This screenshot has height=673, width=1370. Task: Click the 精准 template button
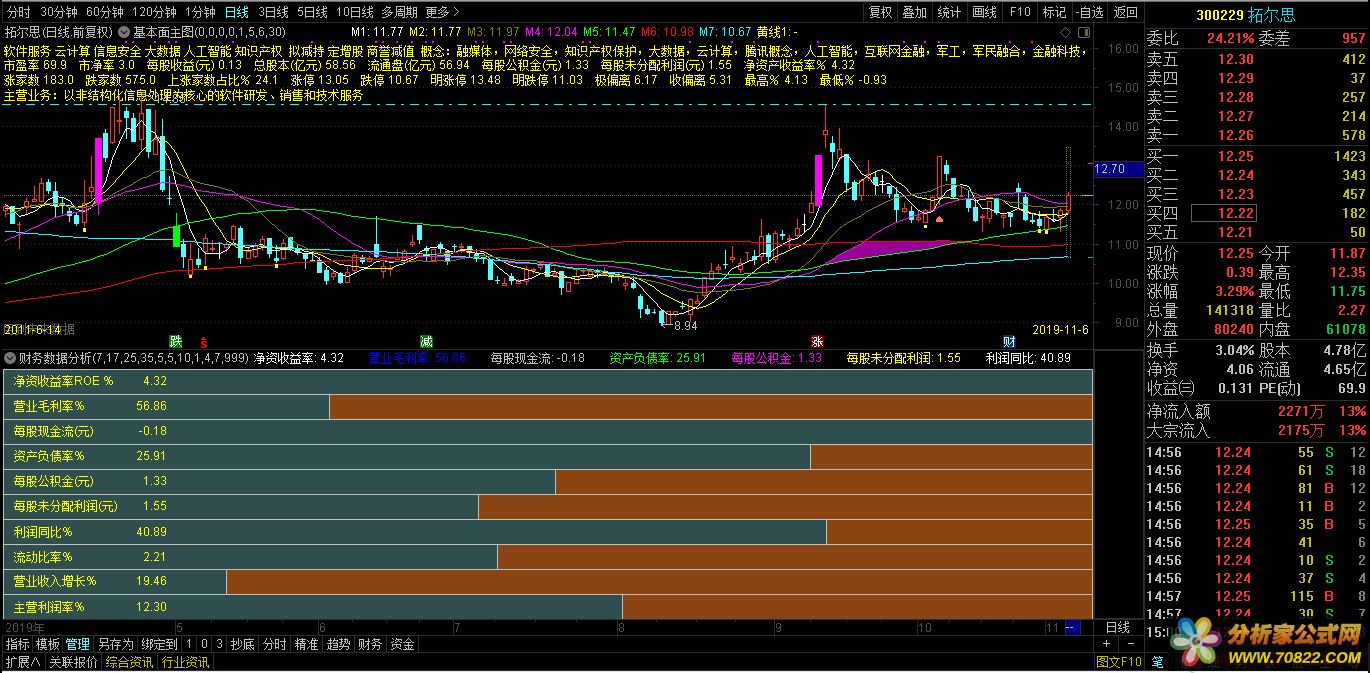click(x=306, y=644)
